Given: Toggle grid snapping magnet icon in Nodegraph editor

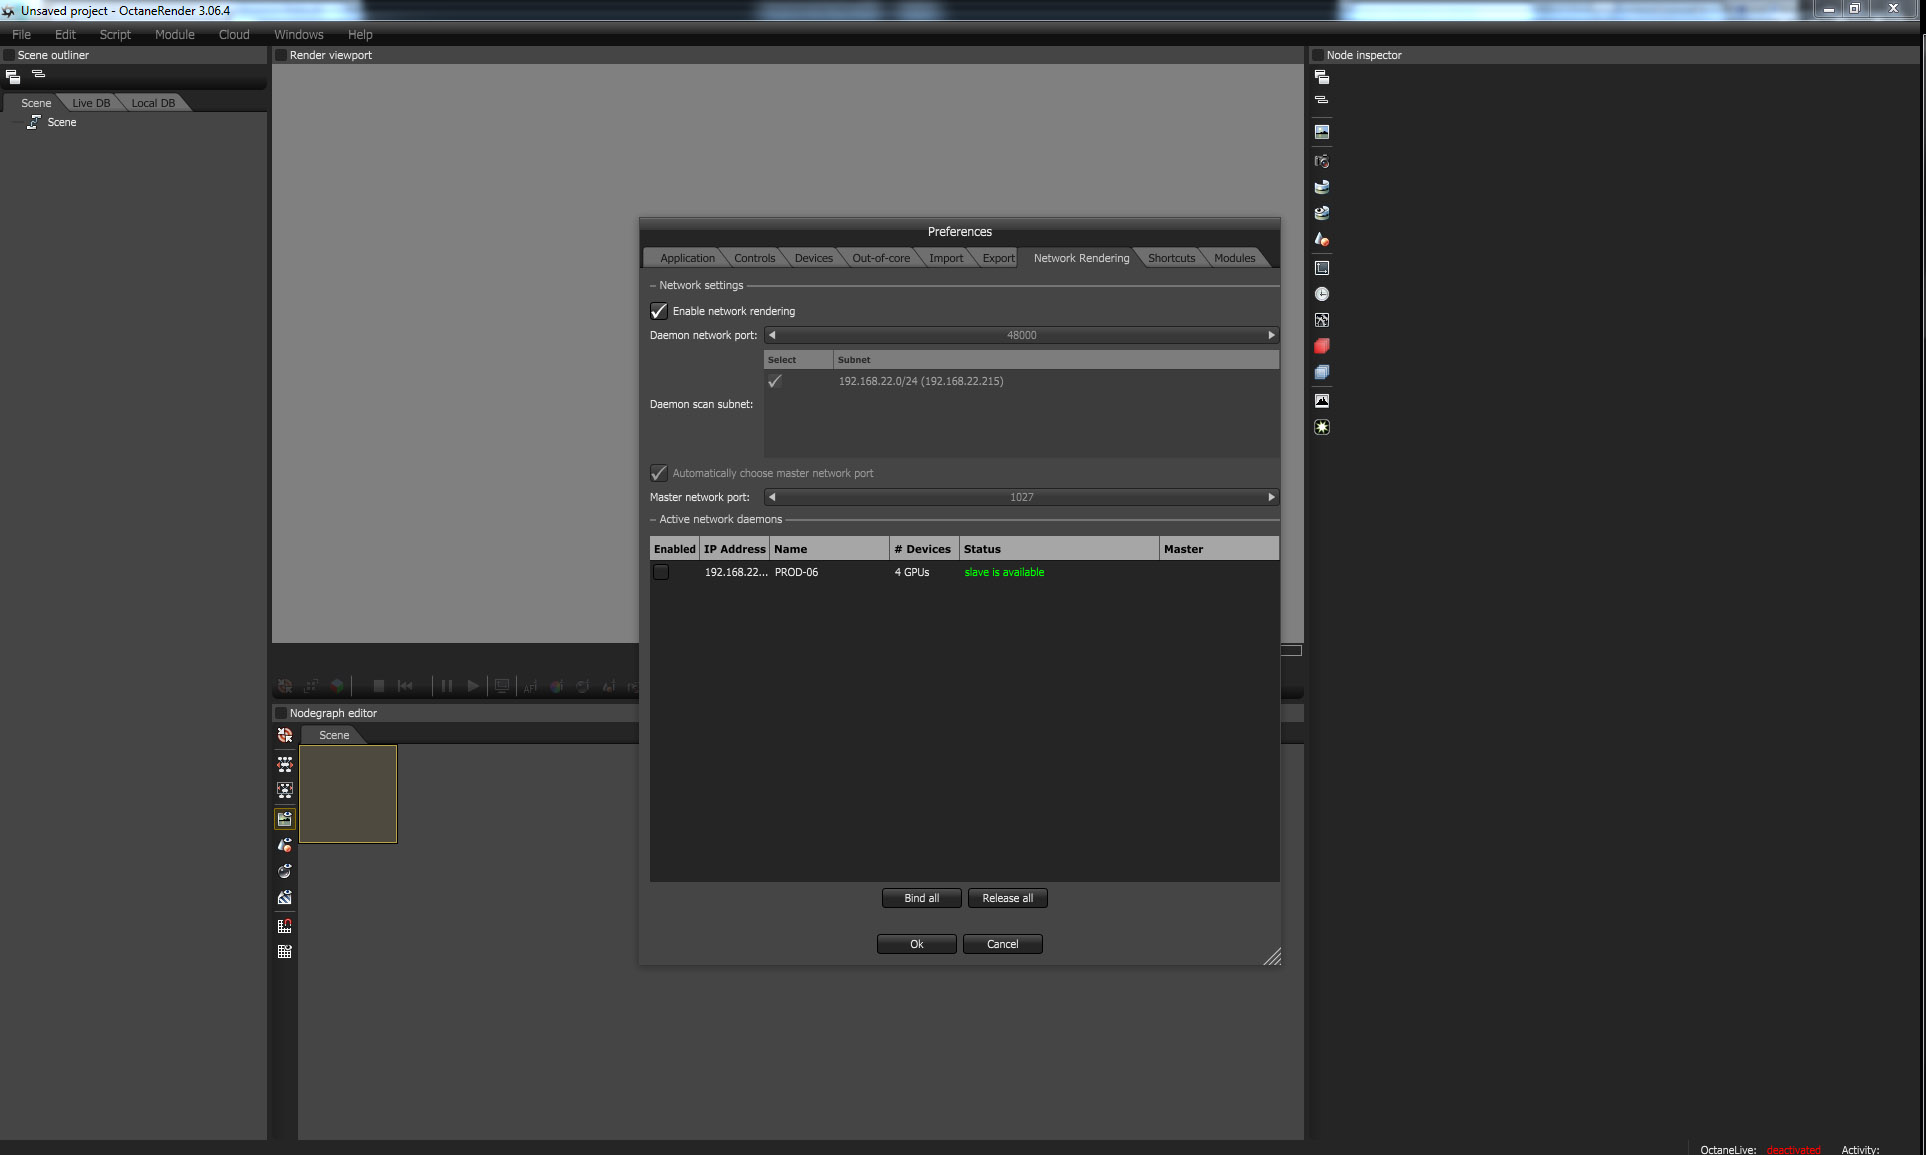Looking at the screenshot, I should pyautogui.click(x=285, y=926).
